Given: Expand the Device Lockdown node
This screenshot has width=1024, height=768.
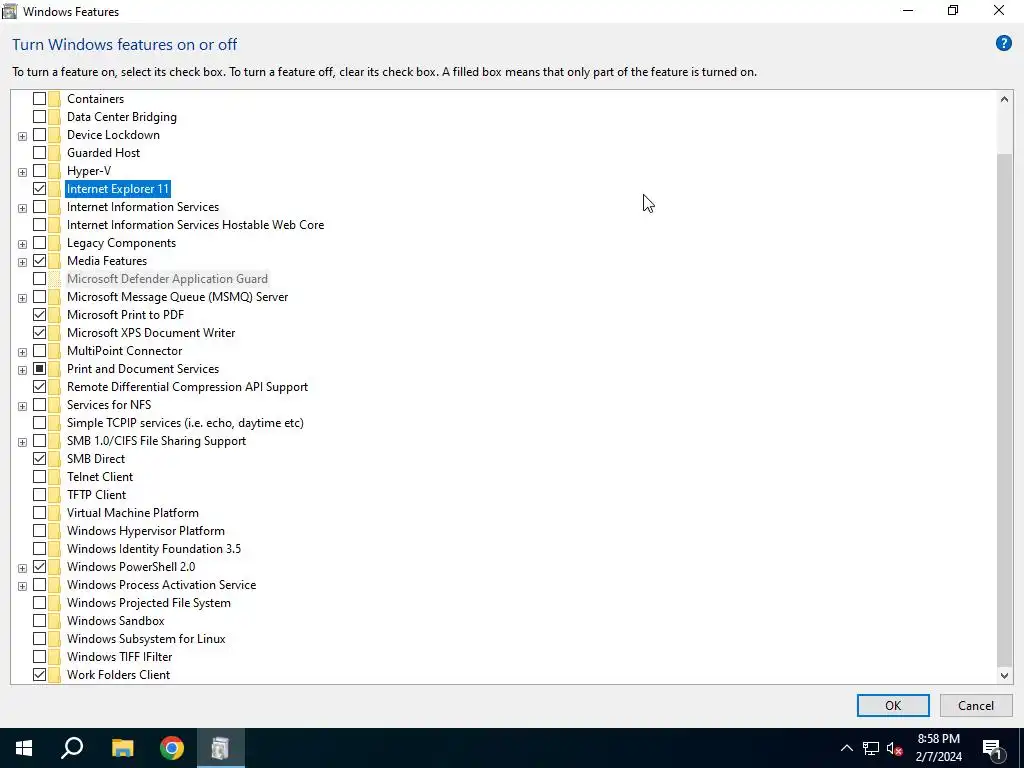Looking at the screenshot, I should [22, 136].
